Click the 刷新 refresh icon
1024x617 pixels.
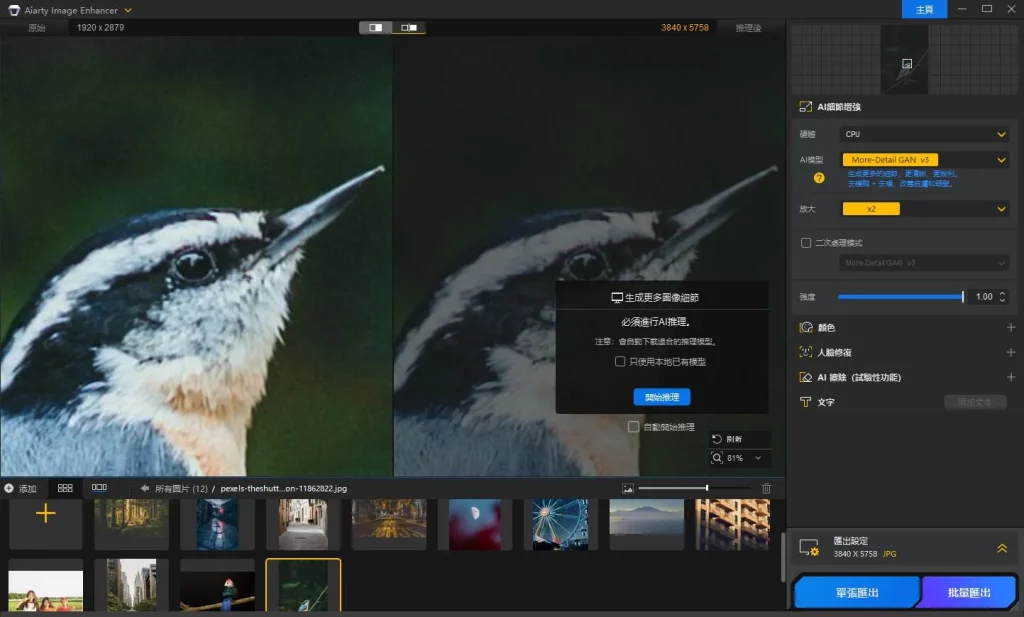[717, 439]
